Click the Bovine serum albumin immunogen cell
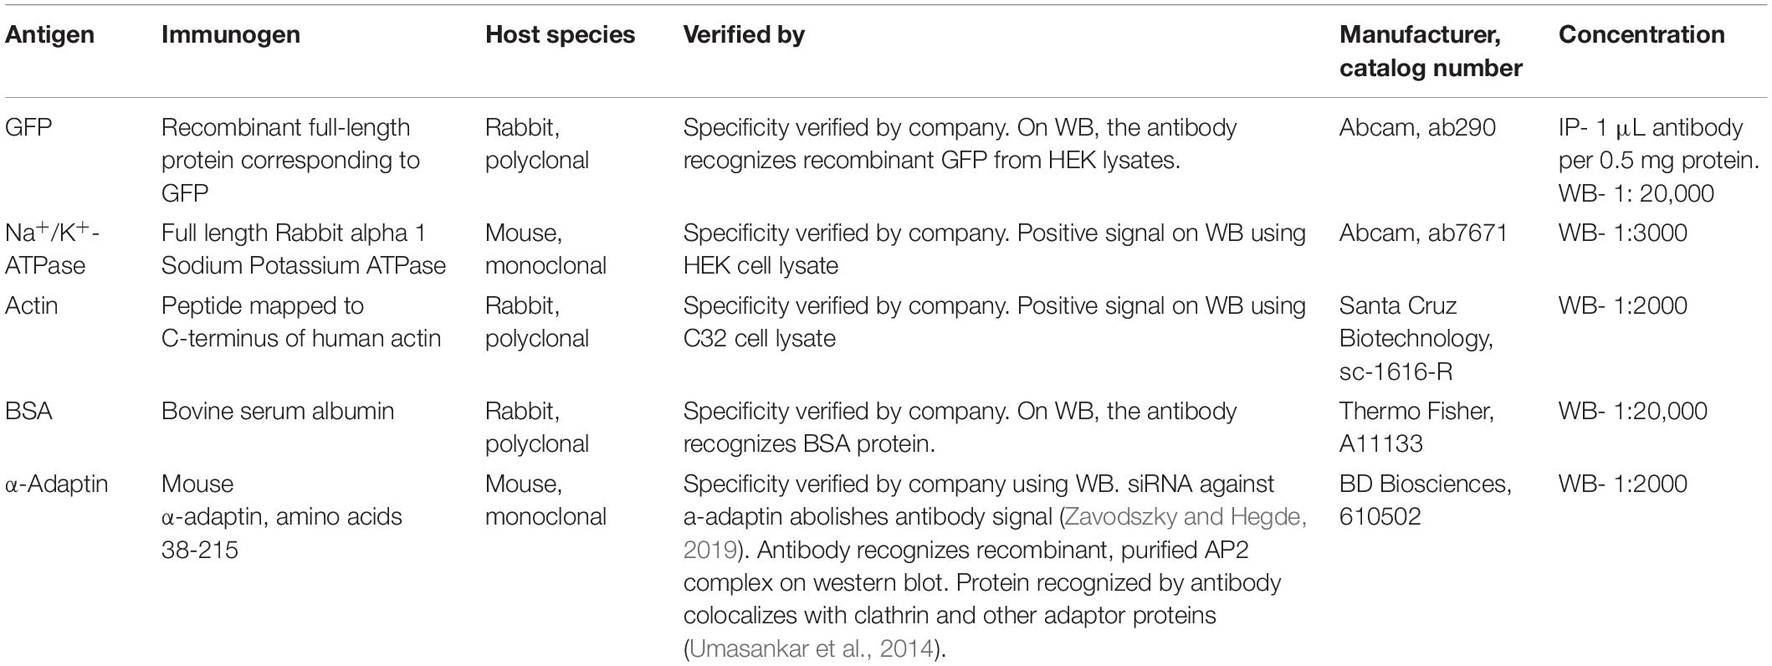Image resolution: width=1772 pixels, height=666 pixels. coord(278,411)
